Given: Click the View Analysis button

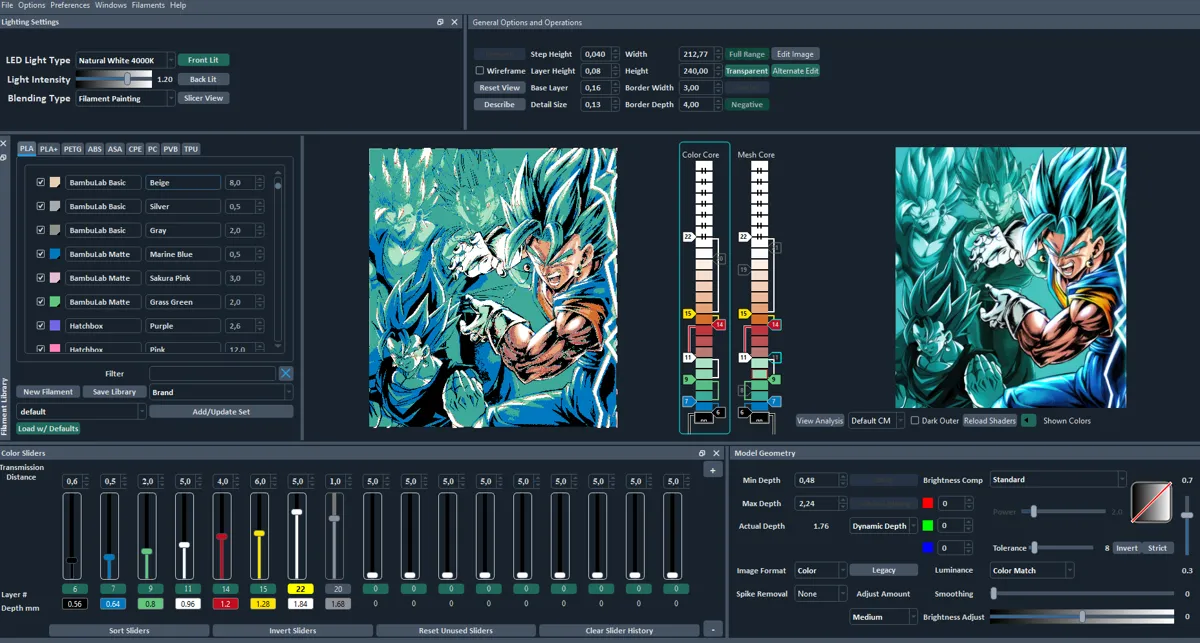Looking at the screenshot, I should click(820, 421).
